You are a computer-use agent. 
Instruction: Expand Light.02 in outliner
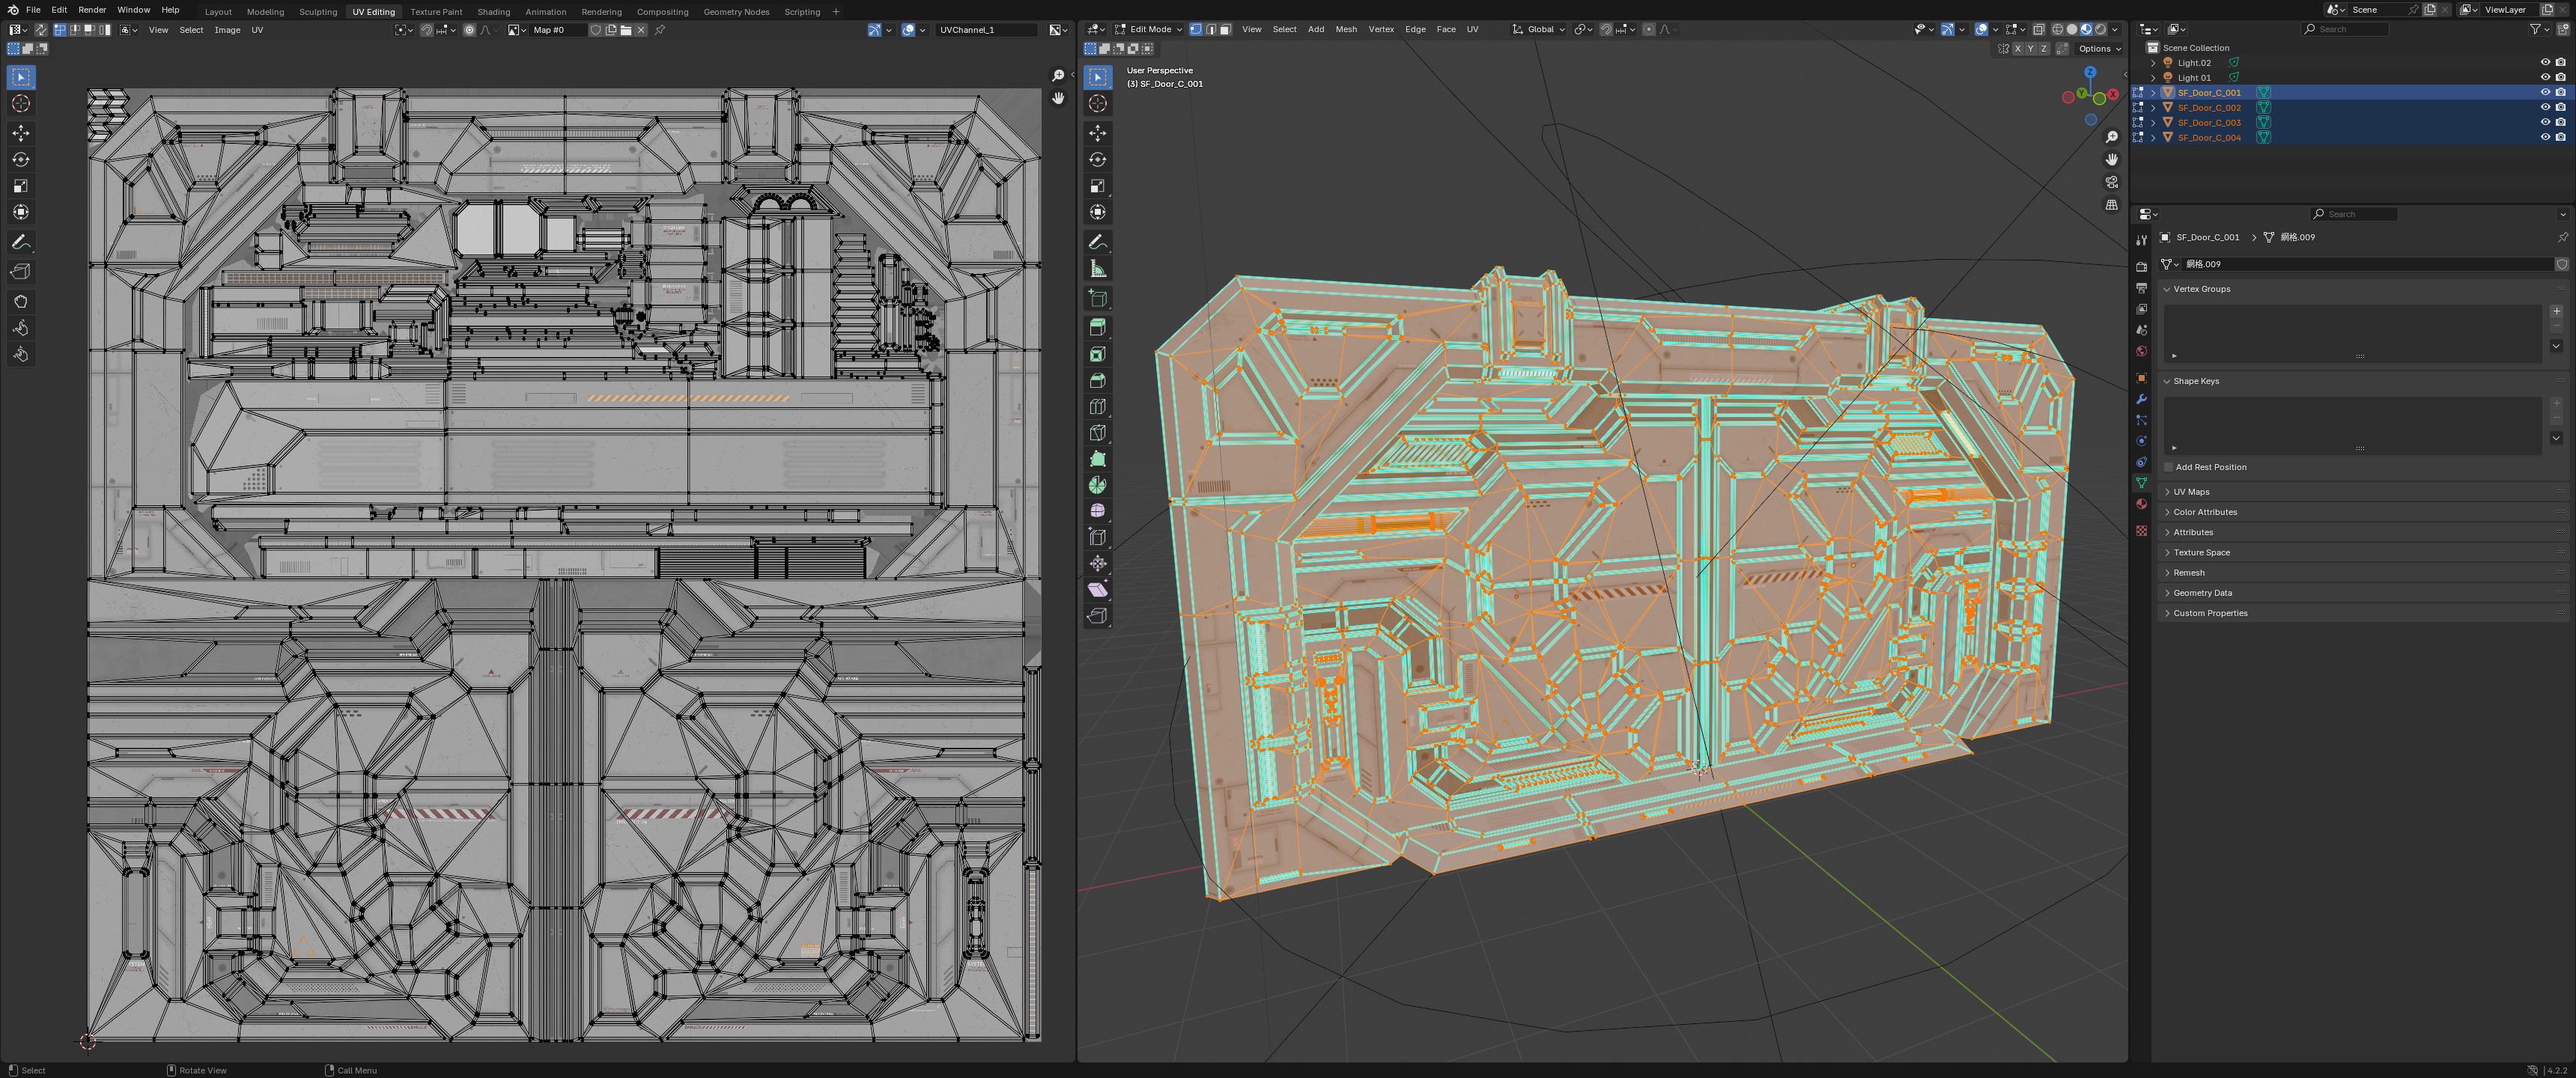click(x=2153, y=62)
